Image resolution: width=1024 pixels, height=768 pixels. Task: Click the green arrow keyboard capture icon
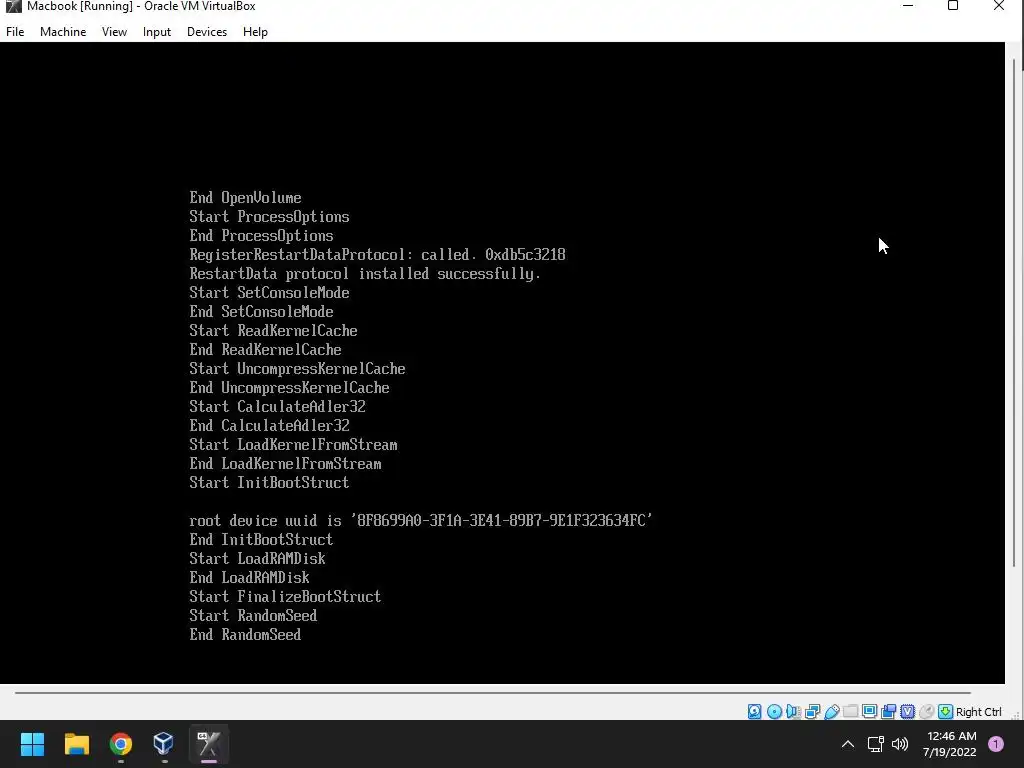point(945,712)
